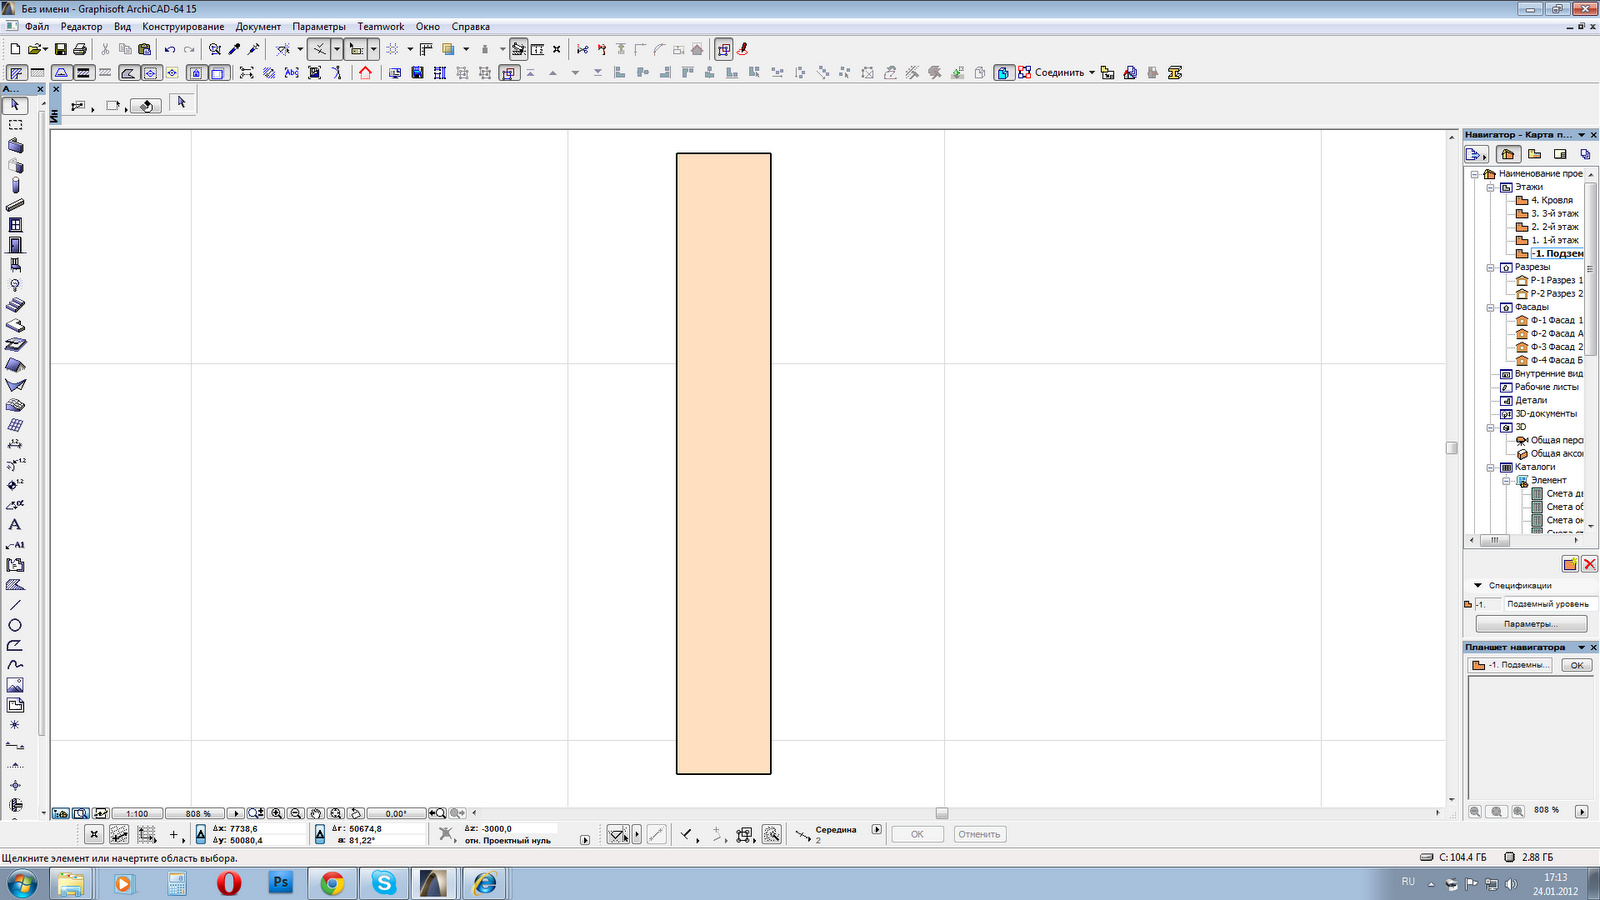1600x900 pixels.
Task: Select the Spline tool in the toolbox
Action: 15,665
